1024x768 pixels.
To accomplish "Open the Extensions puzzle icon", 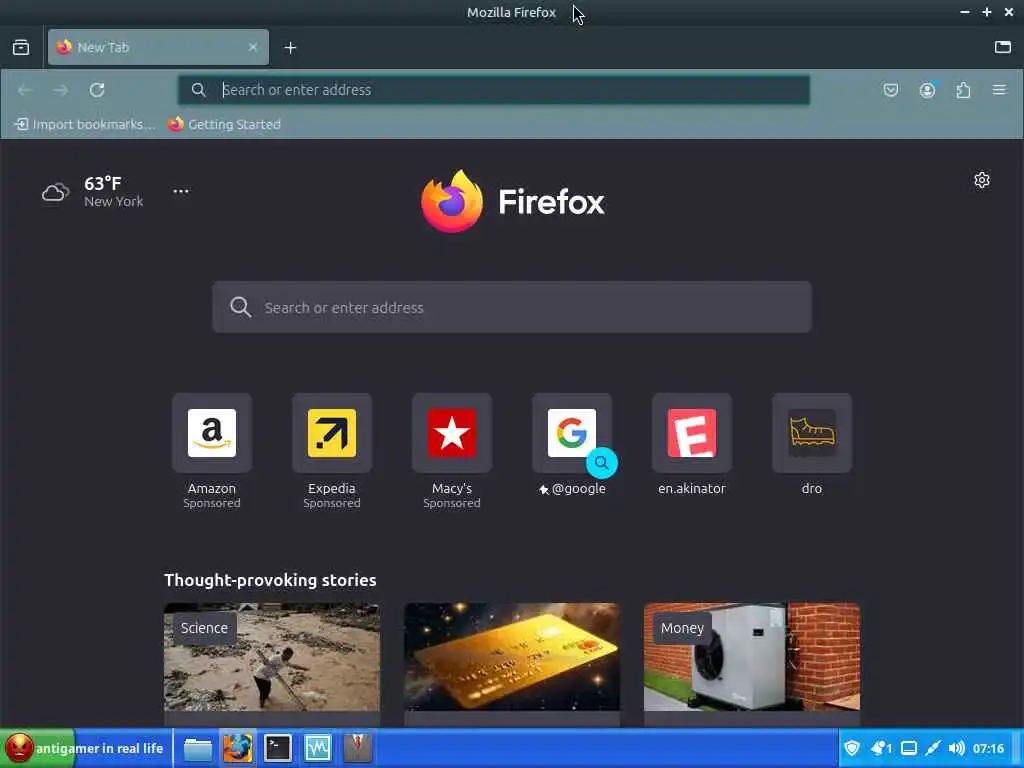I will (x=963, y=90).
